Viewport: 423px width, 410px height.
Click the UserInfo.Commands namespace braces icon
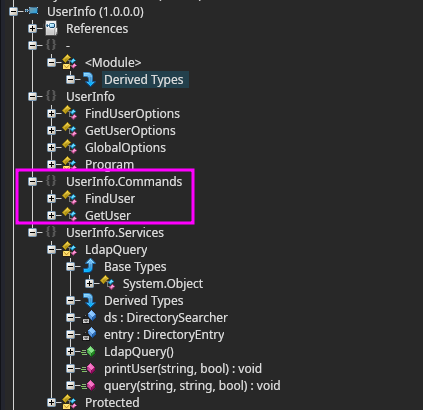coord(51,181)
